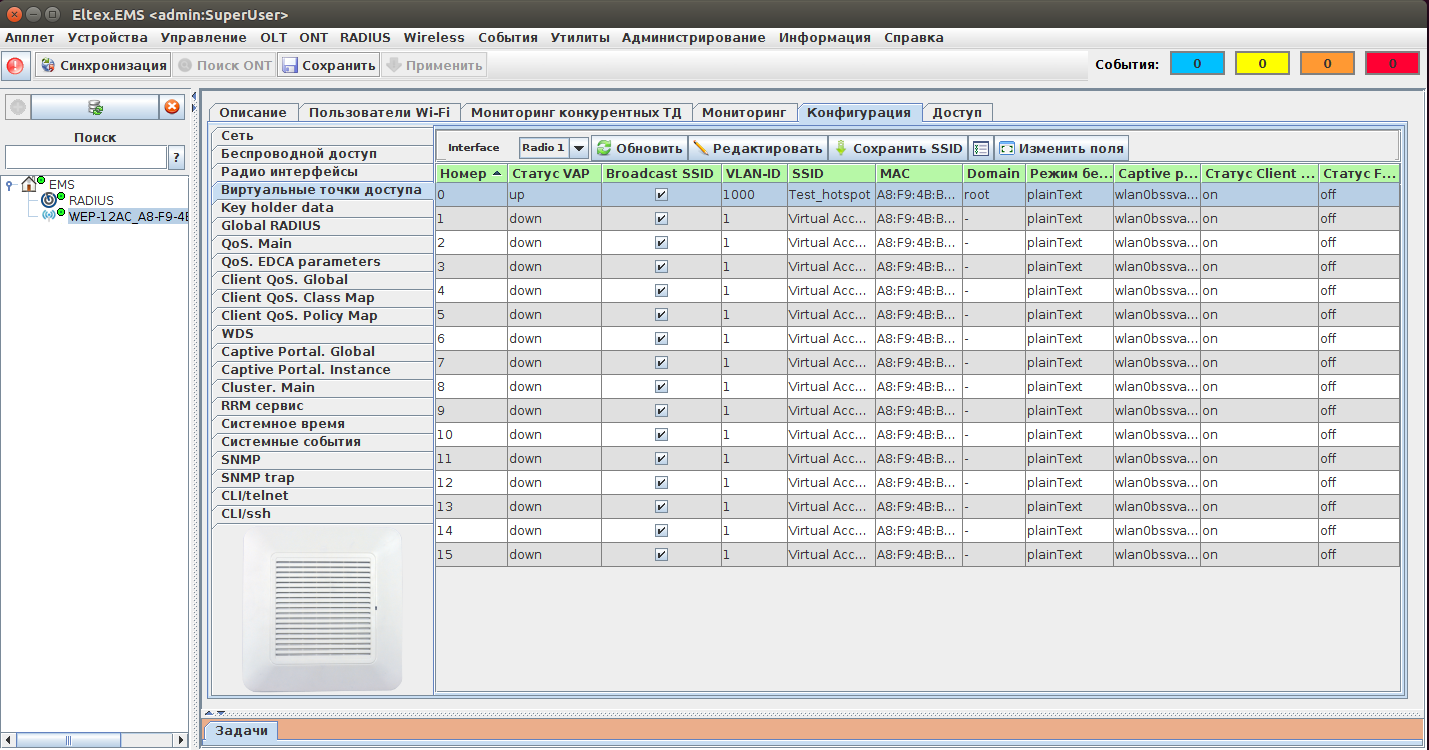Click the Test_hotspot SSID cell

(x=830, y=195)
